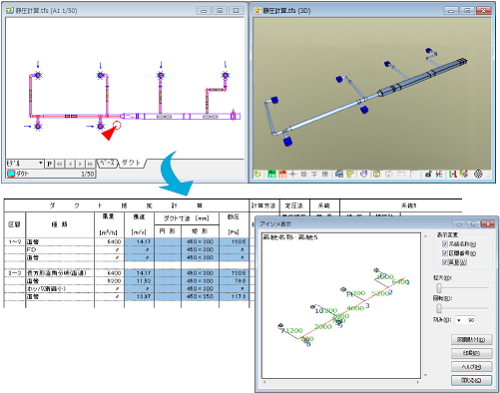The image size is (500, 393).
Task: Toggle the 系統名称 checkbox in isometric dialog
Action: 445,244
